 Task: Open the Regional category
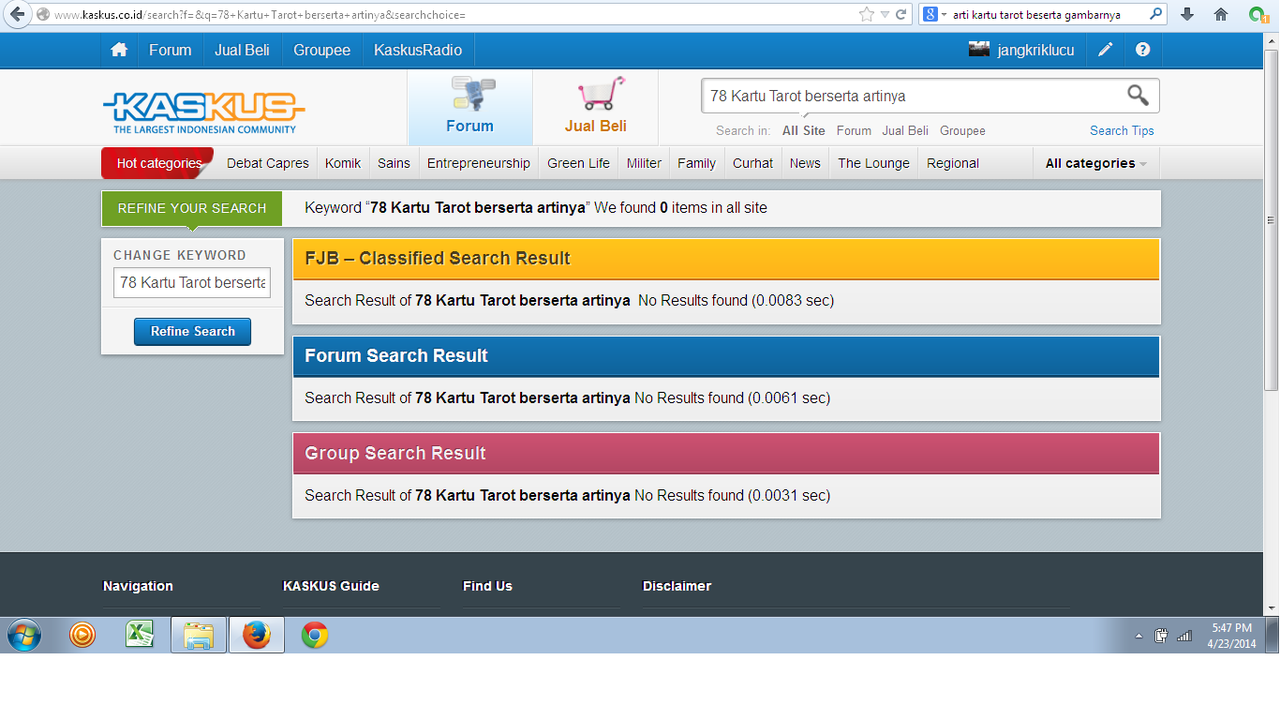[953, 163]
